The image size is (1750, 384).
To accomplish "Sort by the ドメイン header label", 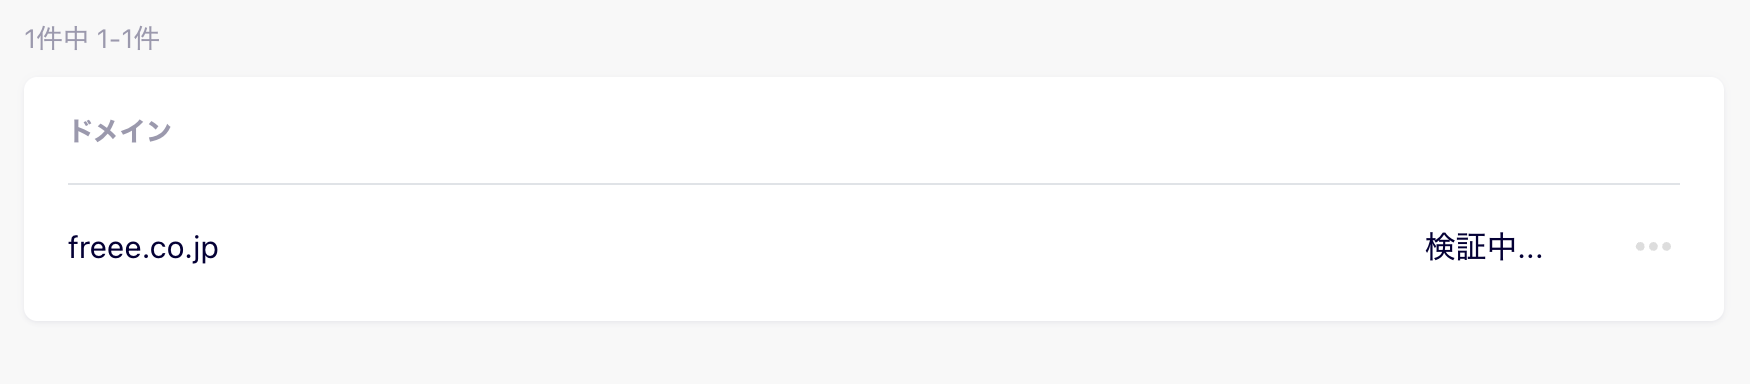I will tap(120, 131).
